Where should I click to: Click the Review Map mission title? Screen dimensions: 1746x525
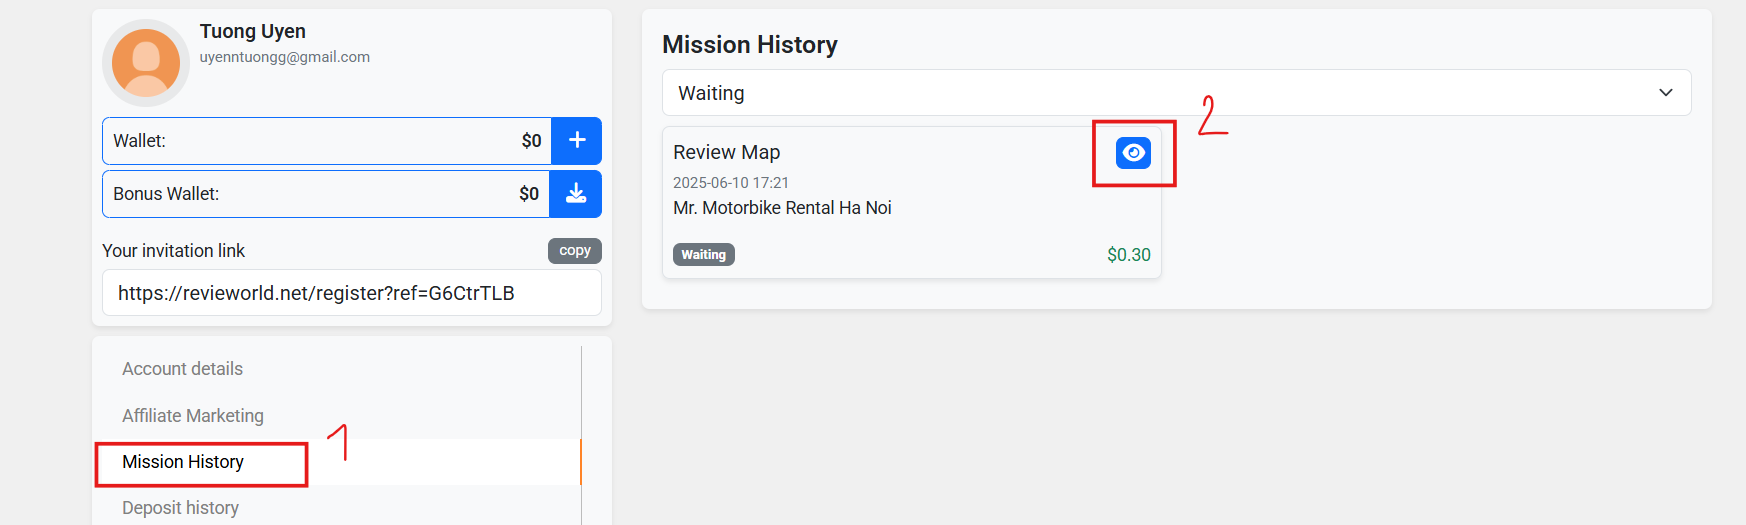tap(727, 152)
